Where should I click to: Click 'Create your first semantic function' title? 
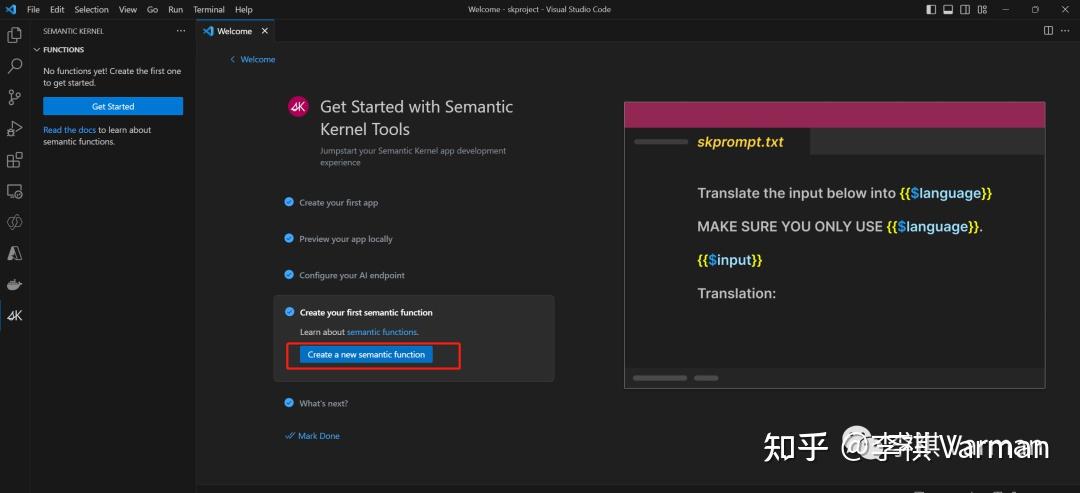(x=366, y=313)
